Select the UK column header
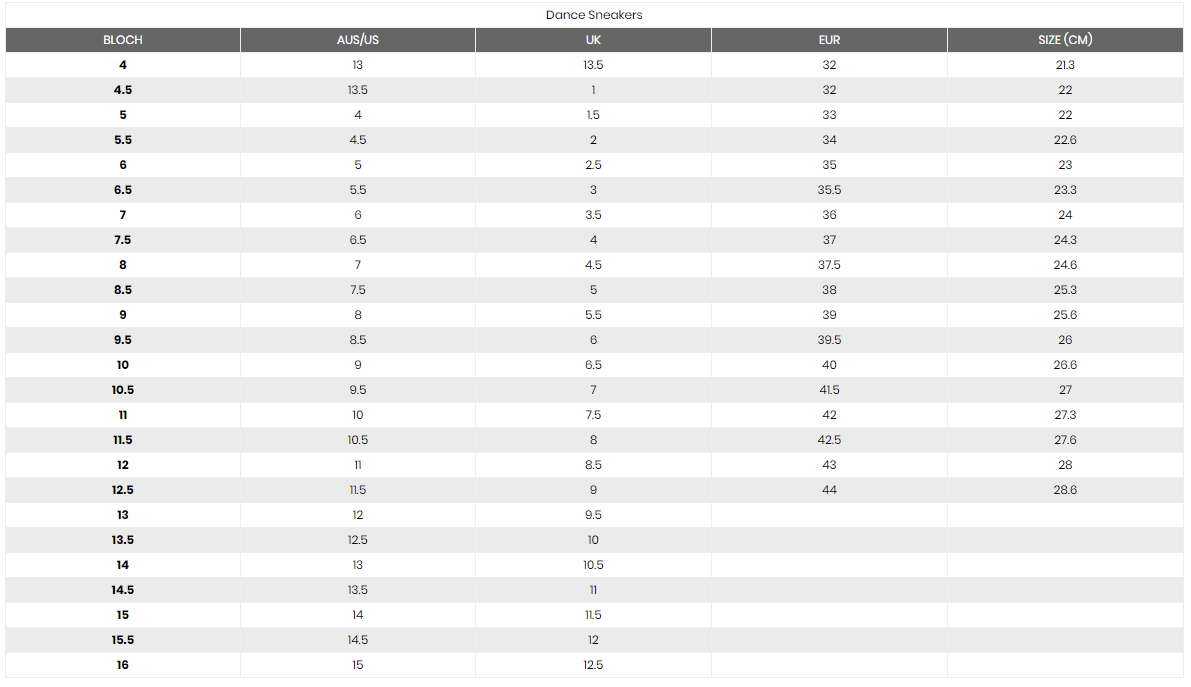This screenshot has height=687, width=1191. (593, 40)
